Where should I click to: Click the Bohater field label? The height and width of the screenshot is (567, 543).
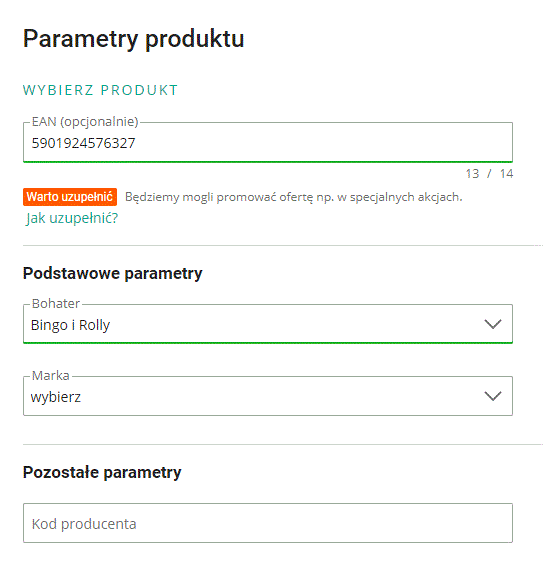[56, 304]
